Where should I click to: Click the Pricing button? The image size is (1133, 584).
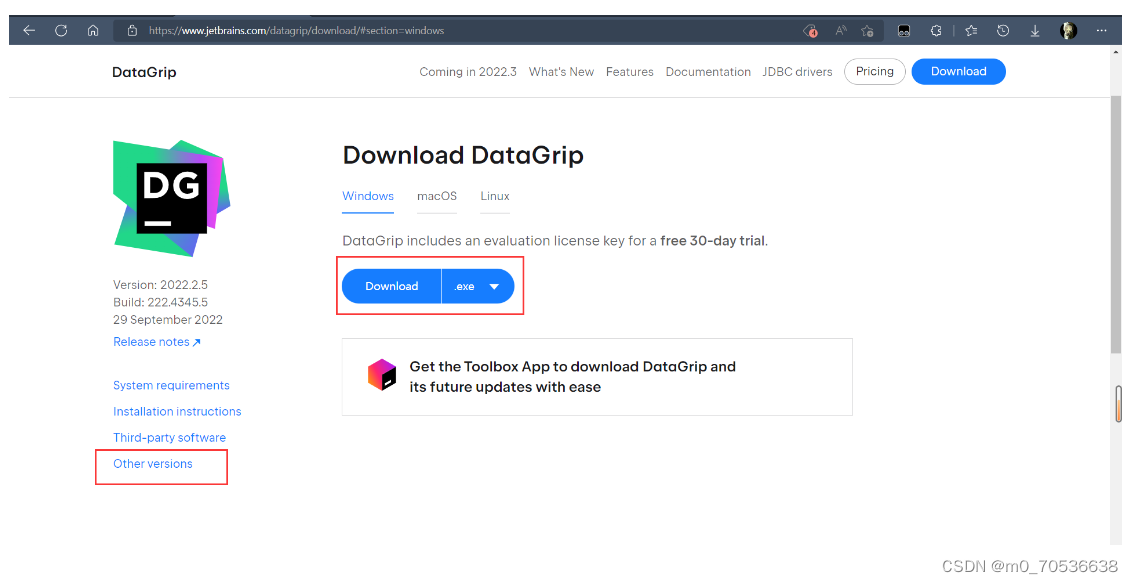[874, 71]
